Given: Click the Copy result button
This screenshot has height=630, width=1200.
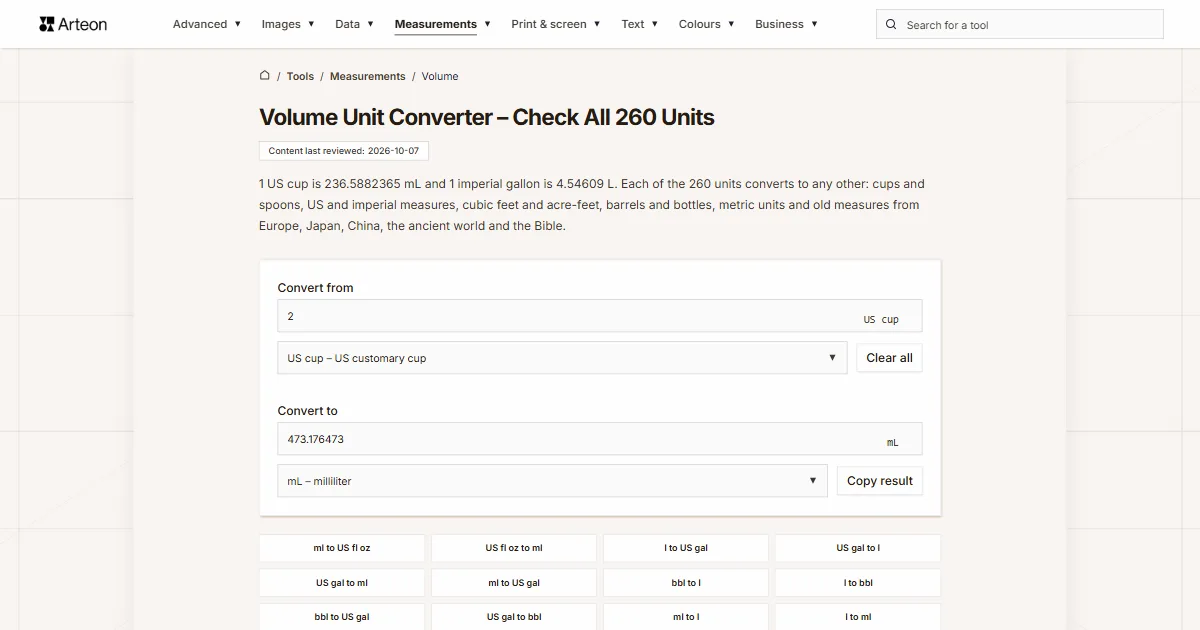Looking at the screenshot, I should tap(880, 481).
